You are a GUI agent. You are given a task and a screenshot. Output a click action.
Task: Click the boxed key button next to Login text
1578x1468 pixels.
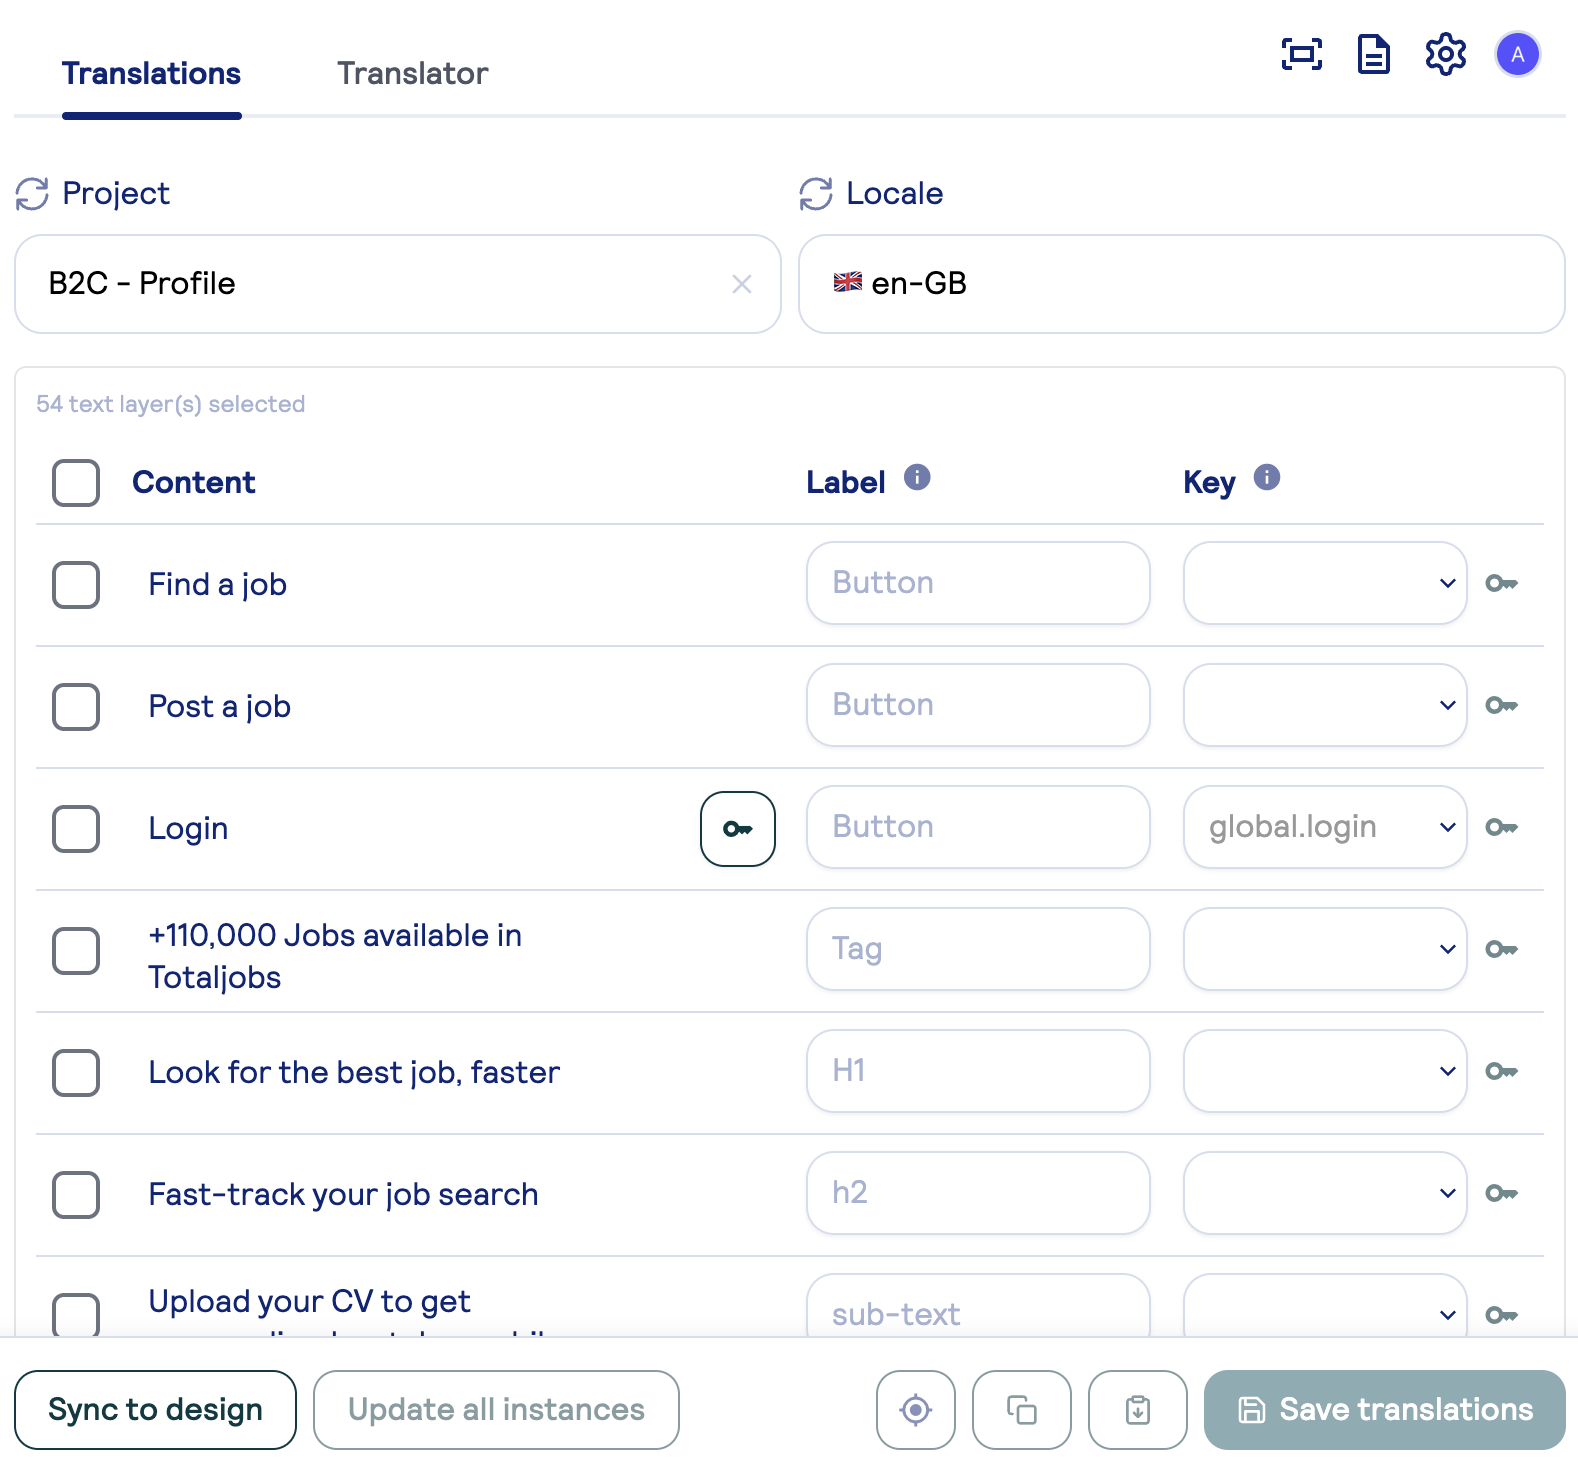pyautogui.click(x=738, y=829)
